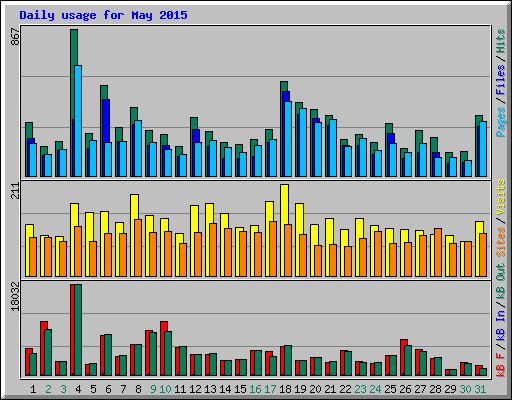This screenshot has width=512, height=400.
Task: Click the 'Visits' legend label
Action: pos(501,197)
